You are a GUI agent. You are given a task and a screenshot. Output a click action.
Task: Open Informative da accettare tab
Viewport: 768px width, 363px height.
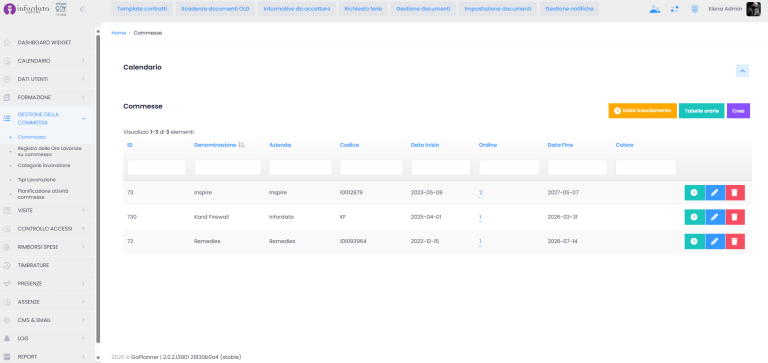(297, 9)
